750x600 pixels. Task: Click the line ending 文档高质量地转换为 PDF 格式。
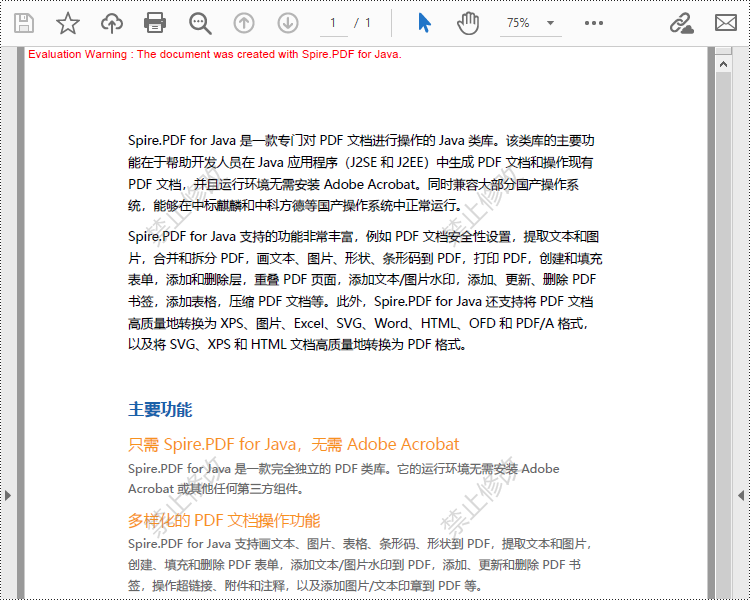click(x=297, y=344)
